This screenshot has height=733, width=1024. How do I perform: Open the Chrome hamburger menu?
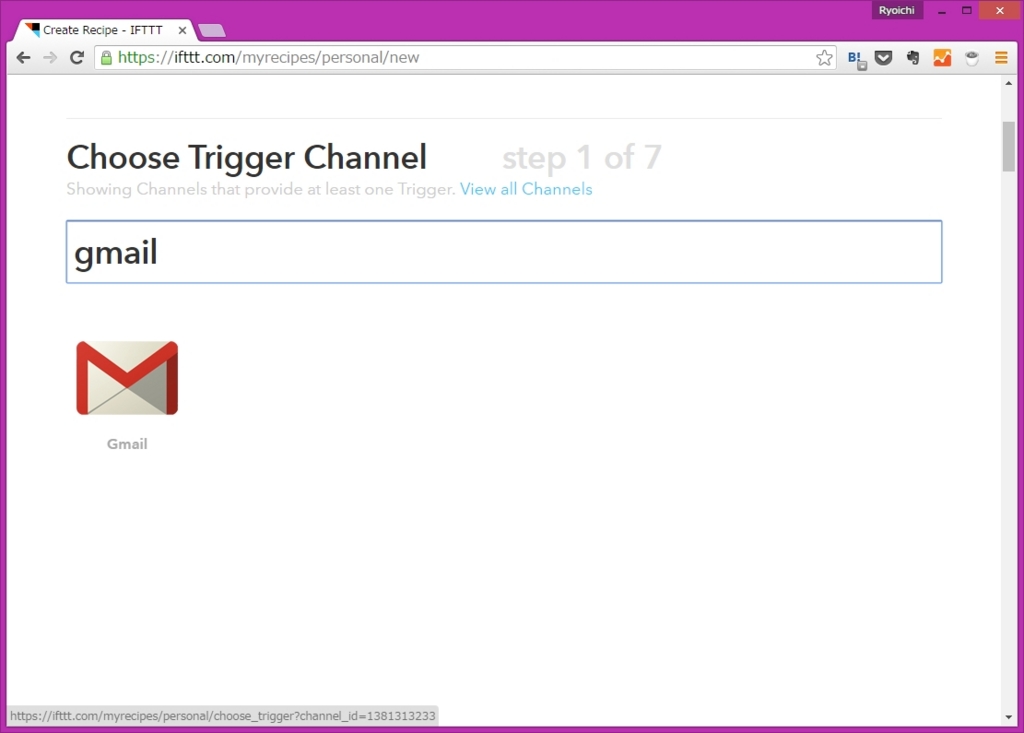1001,58
